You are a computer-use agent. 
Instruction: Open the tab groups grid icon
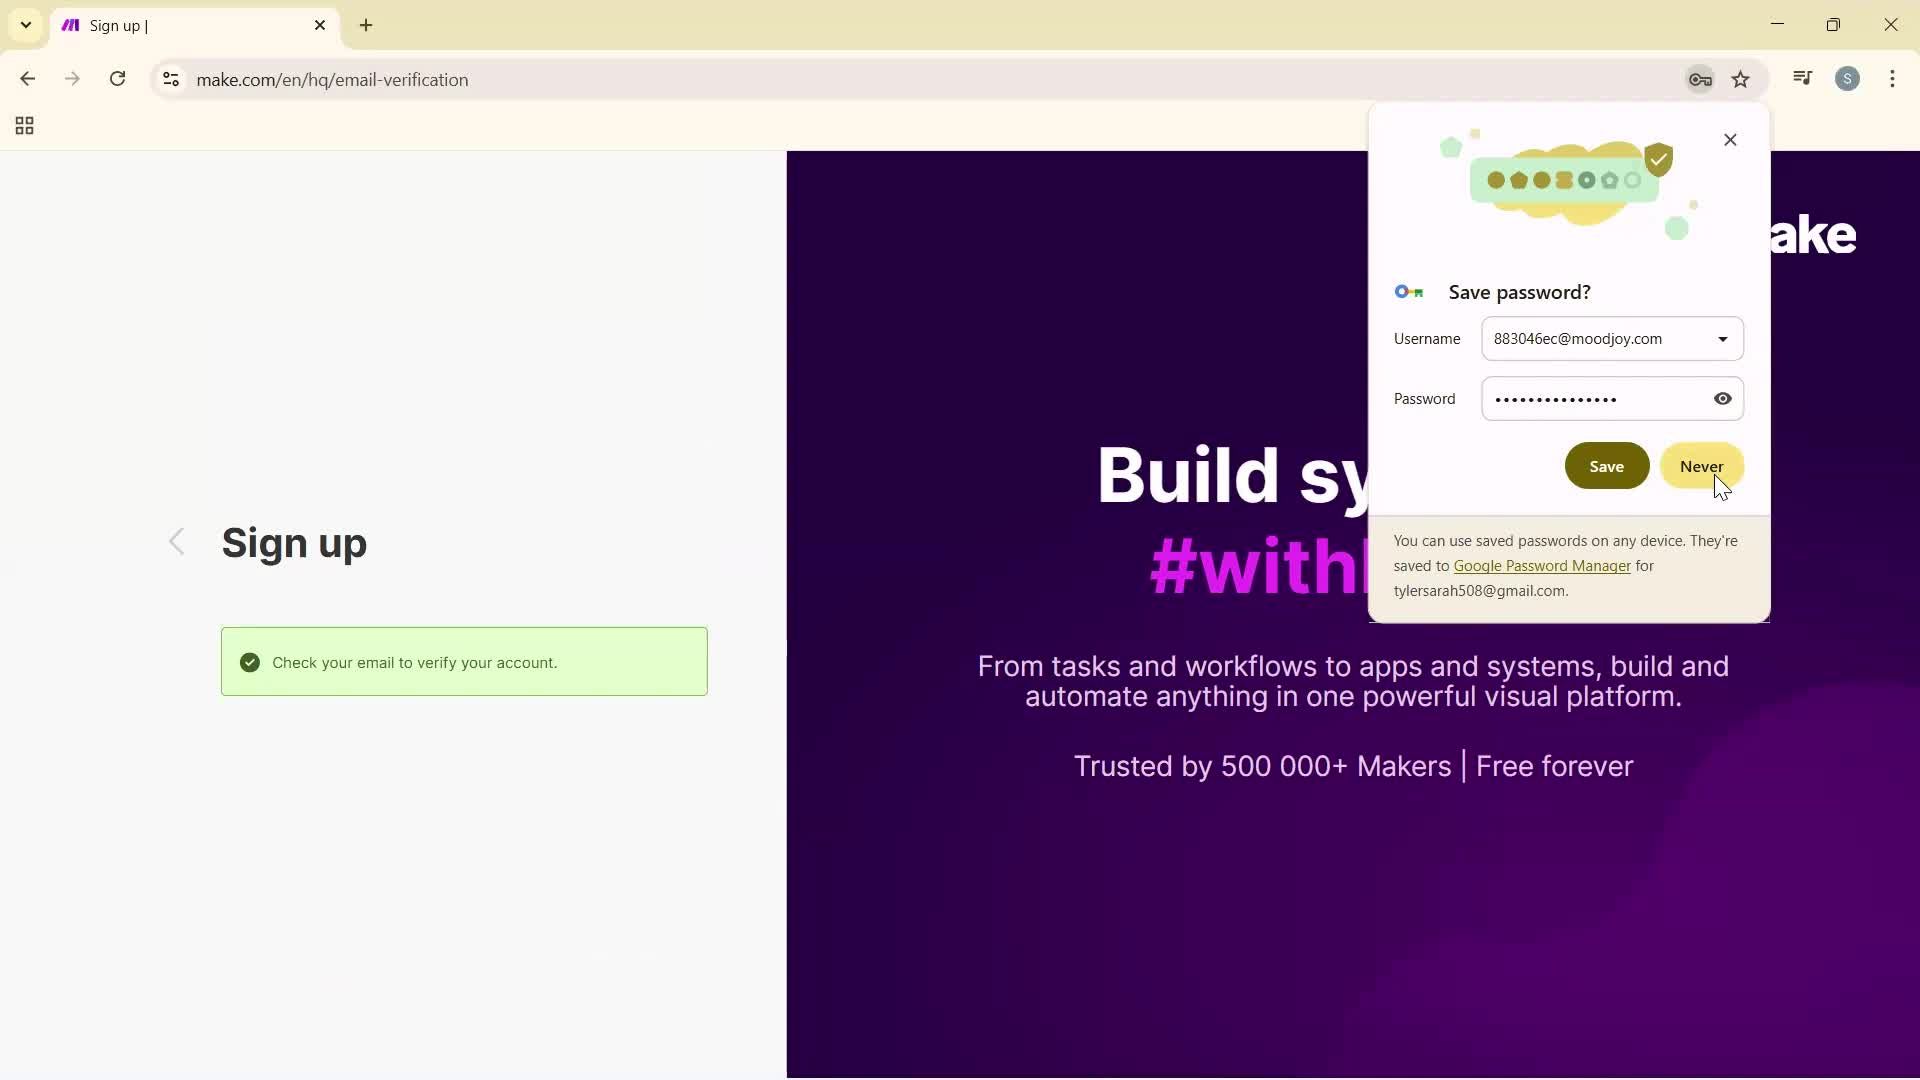(x=23, y=125)
